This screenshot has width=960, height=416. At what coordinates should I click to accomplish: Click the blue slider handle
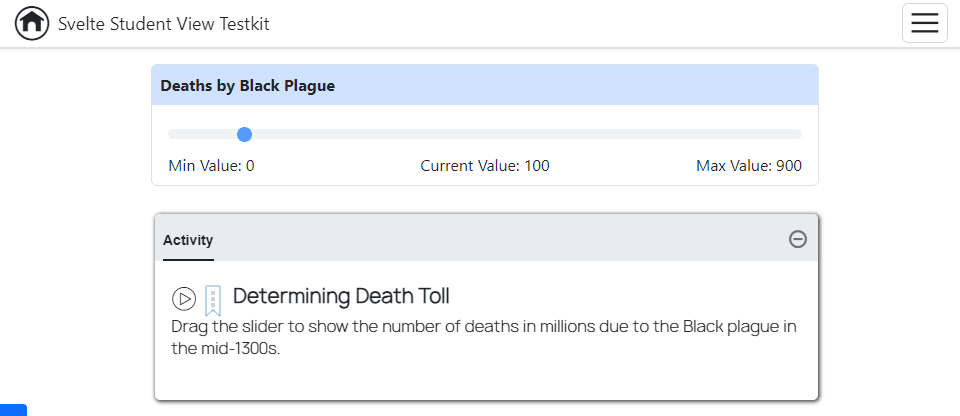coord(244,134)
